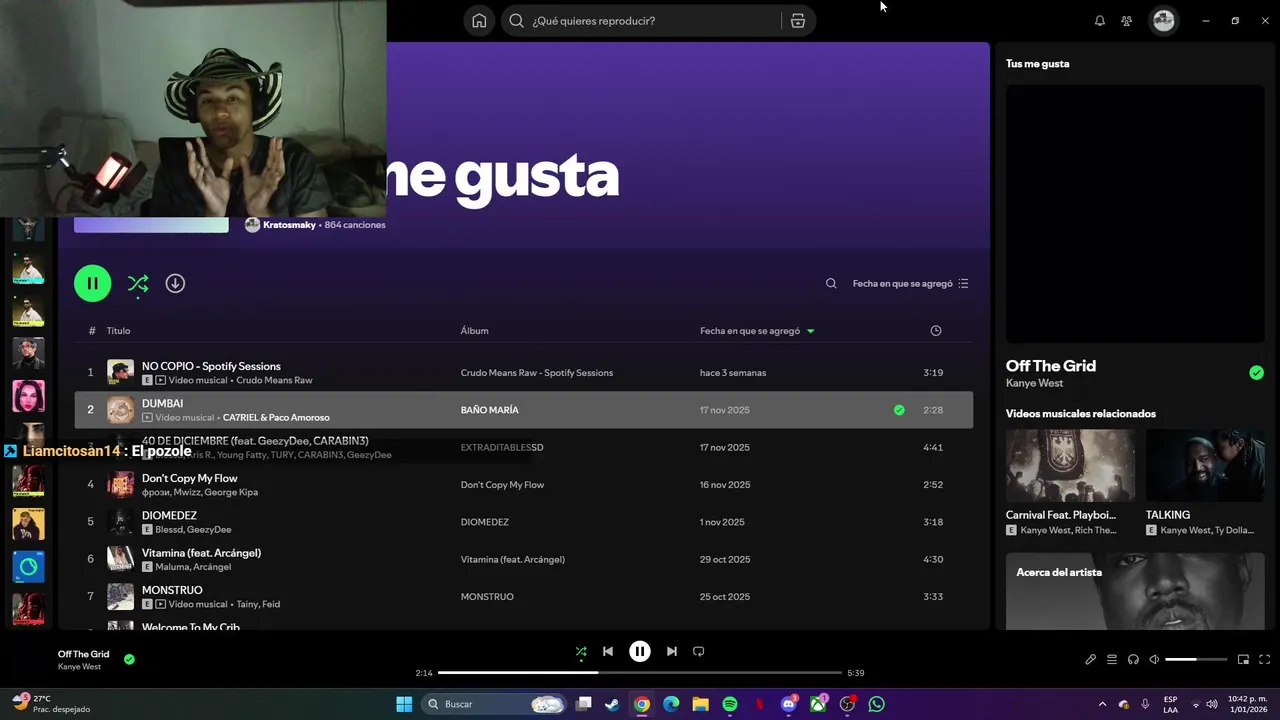Open the Friend Activity icon
This screenshot has height=720, width=1280.
[x=1127, y=21]
